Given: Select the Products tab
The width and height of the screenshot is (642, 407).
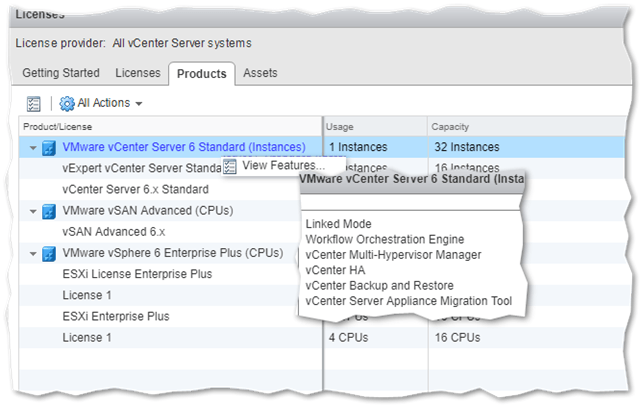Looking at the screenshot, I should (201, 74).
